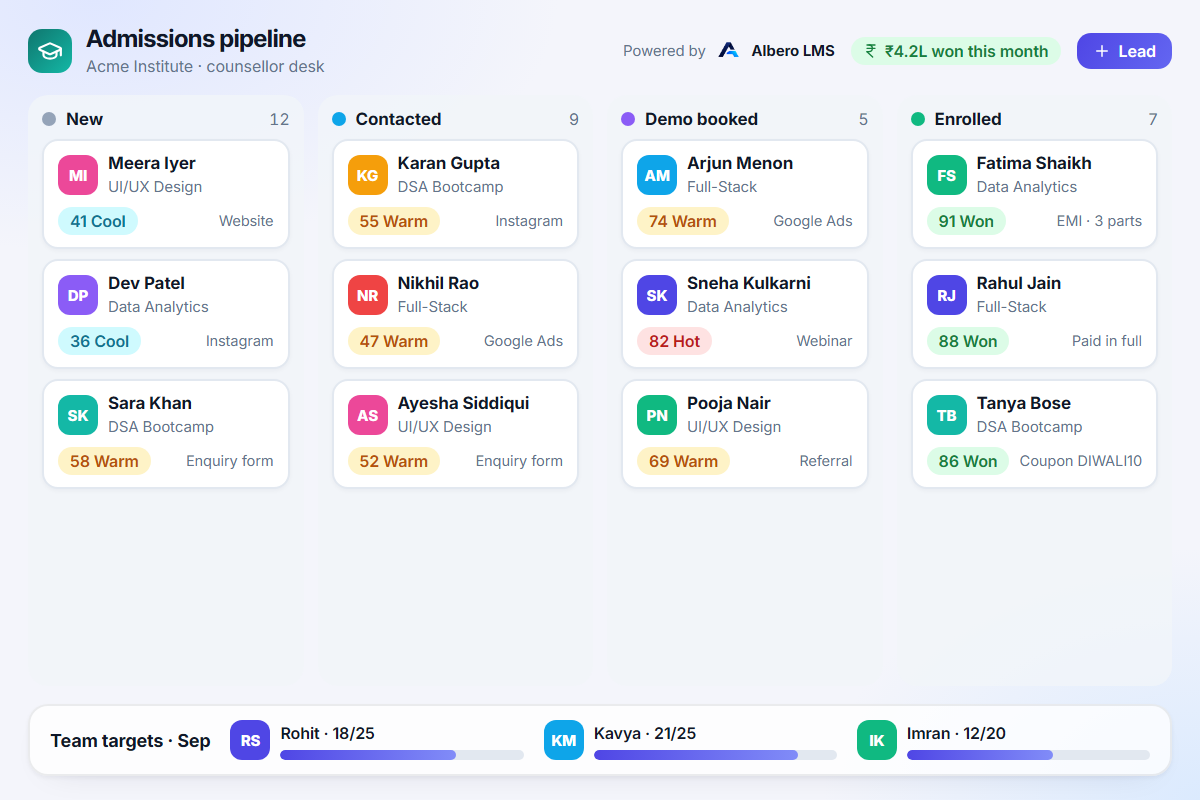Open Dev Patel's DP avatar
The width and height of the screenshot is (1200, 800).
tap(78, 295)
